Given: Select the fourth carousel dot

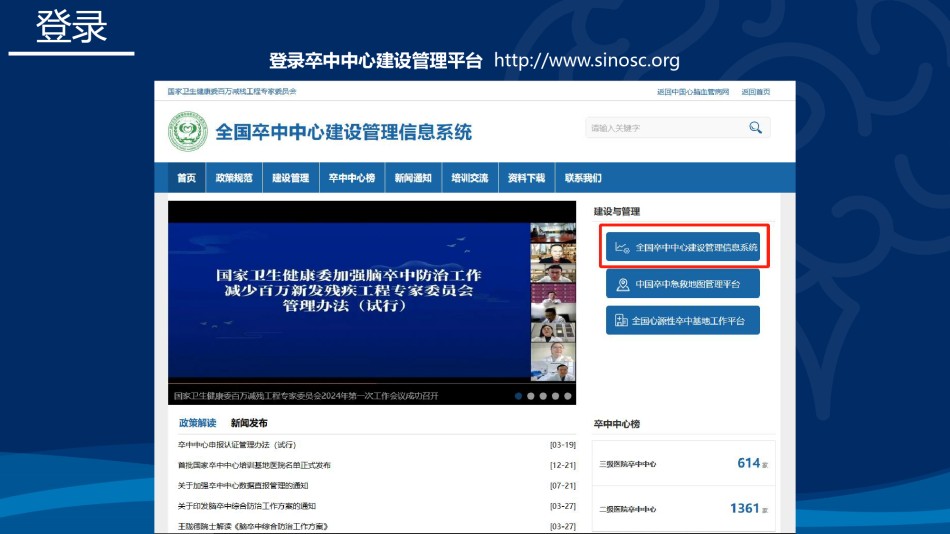Looking at the screenshot, I should [x=556, y=396].
